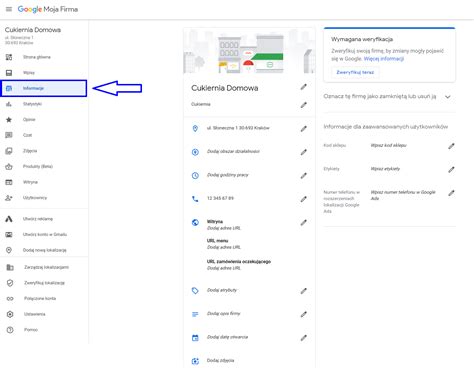Edit Dodaj obszar działalności with pencil

click(x=303, y=152)
